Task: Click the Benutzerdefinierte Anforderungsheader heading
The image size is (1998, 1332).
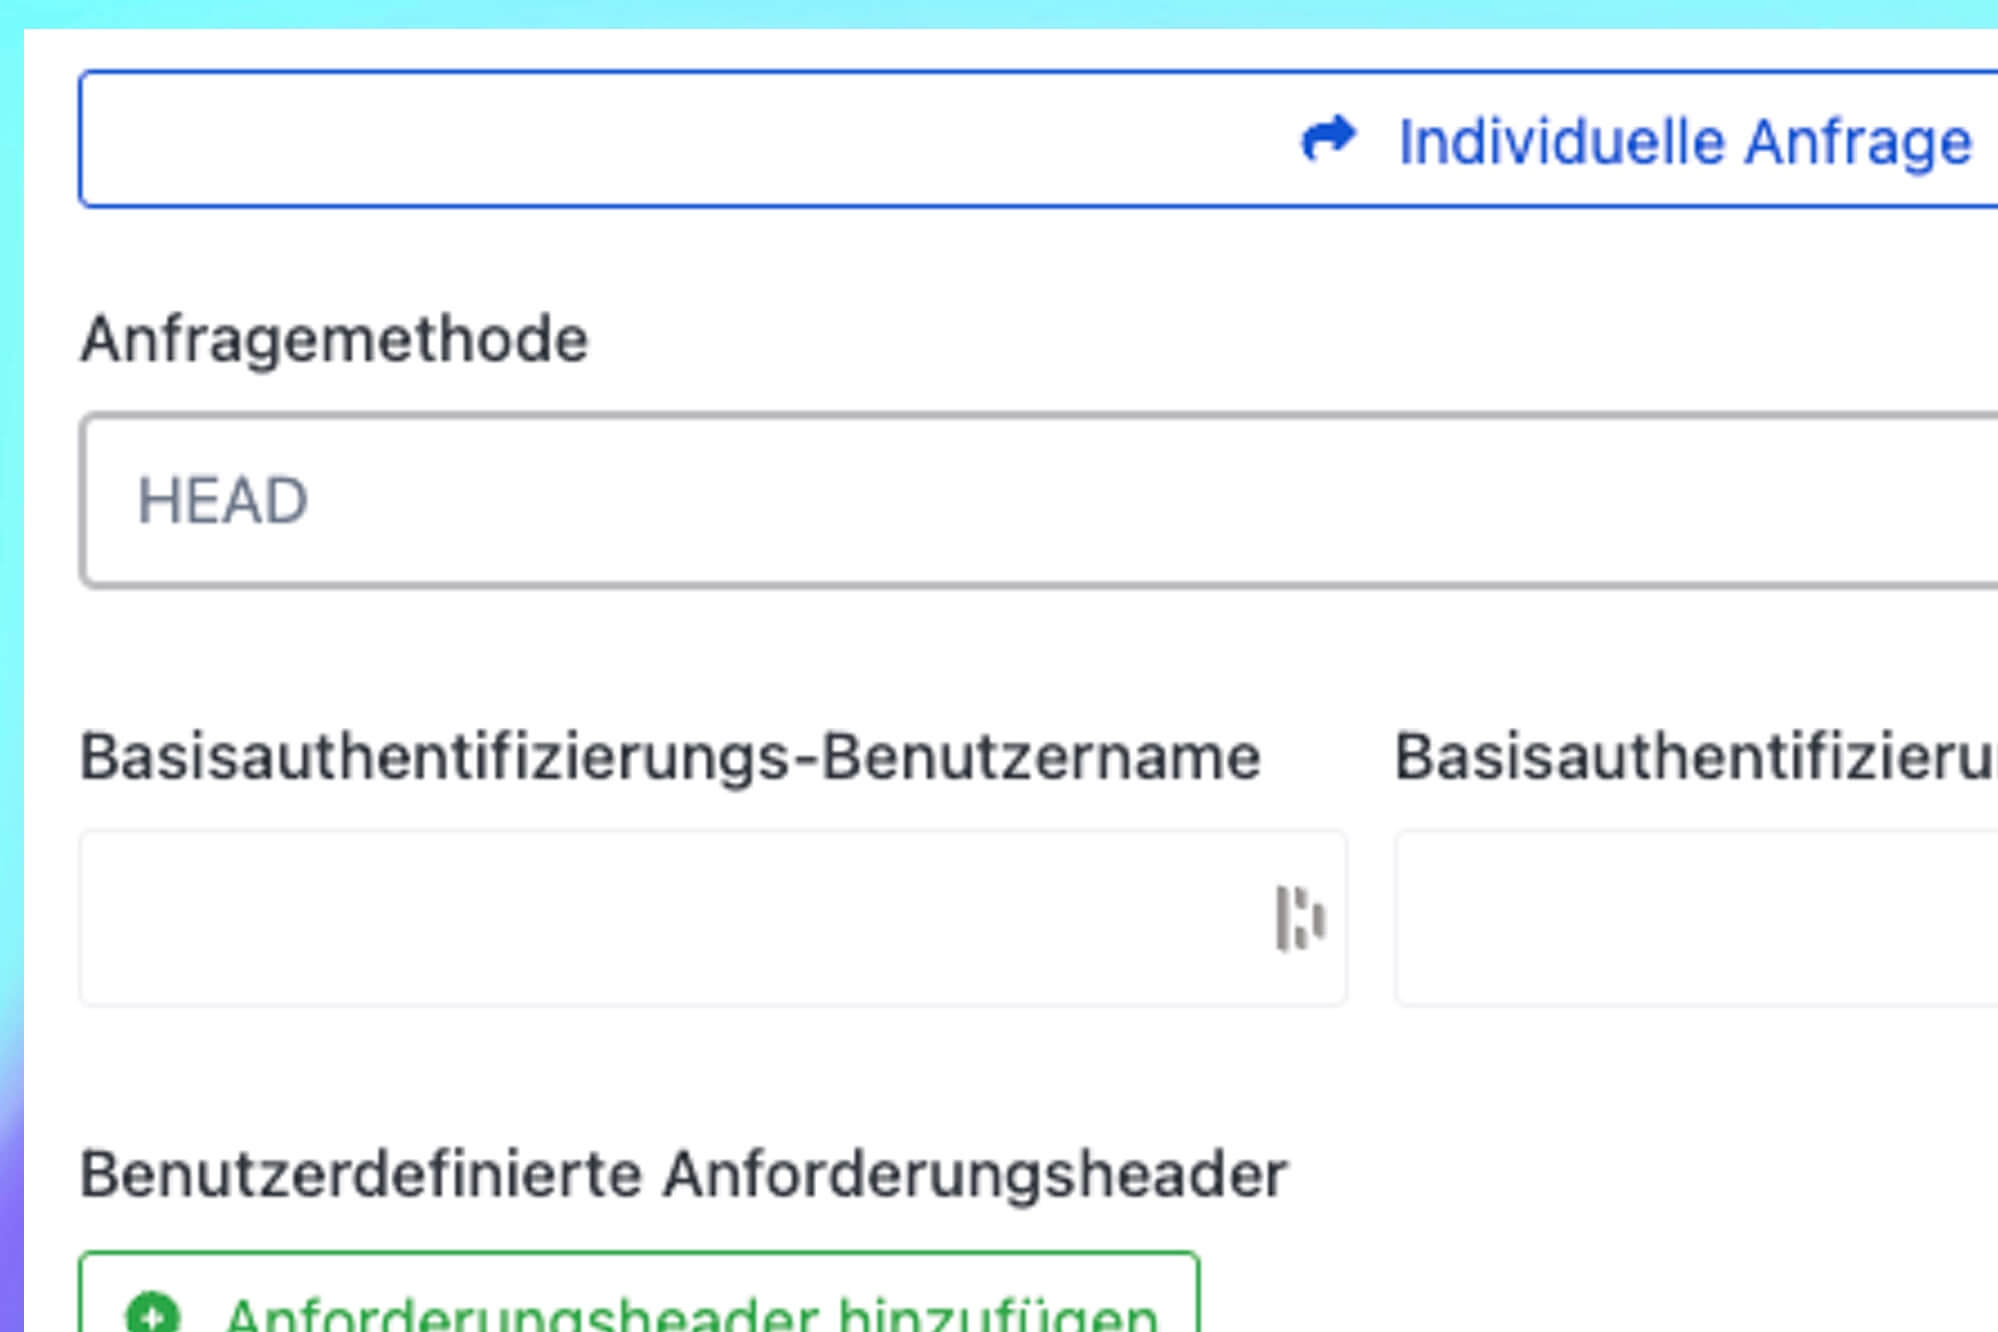Action: 683,1174
